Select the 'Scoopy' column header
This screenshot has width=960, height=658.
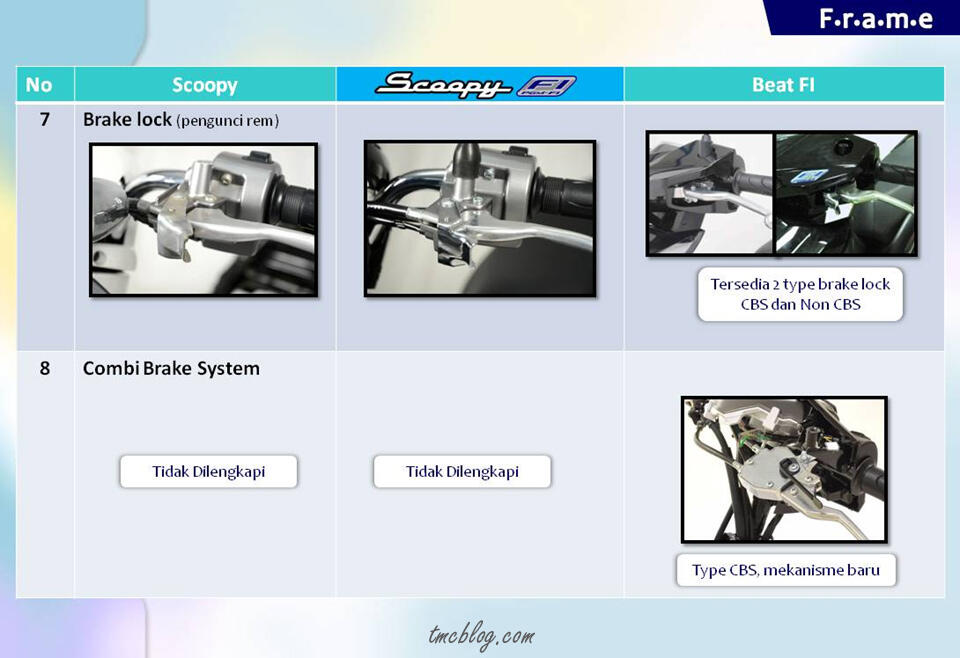pos(205,84)
